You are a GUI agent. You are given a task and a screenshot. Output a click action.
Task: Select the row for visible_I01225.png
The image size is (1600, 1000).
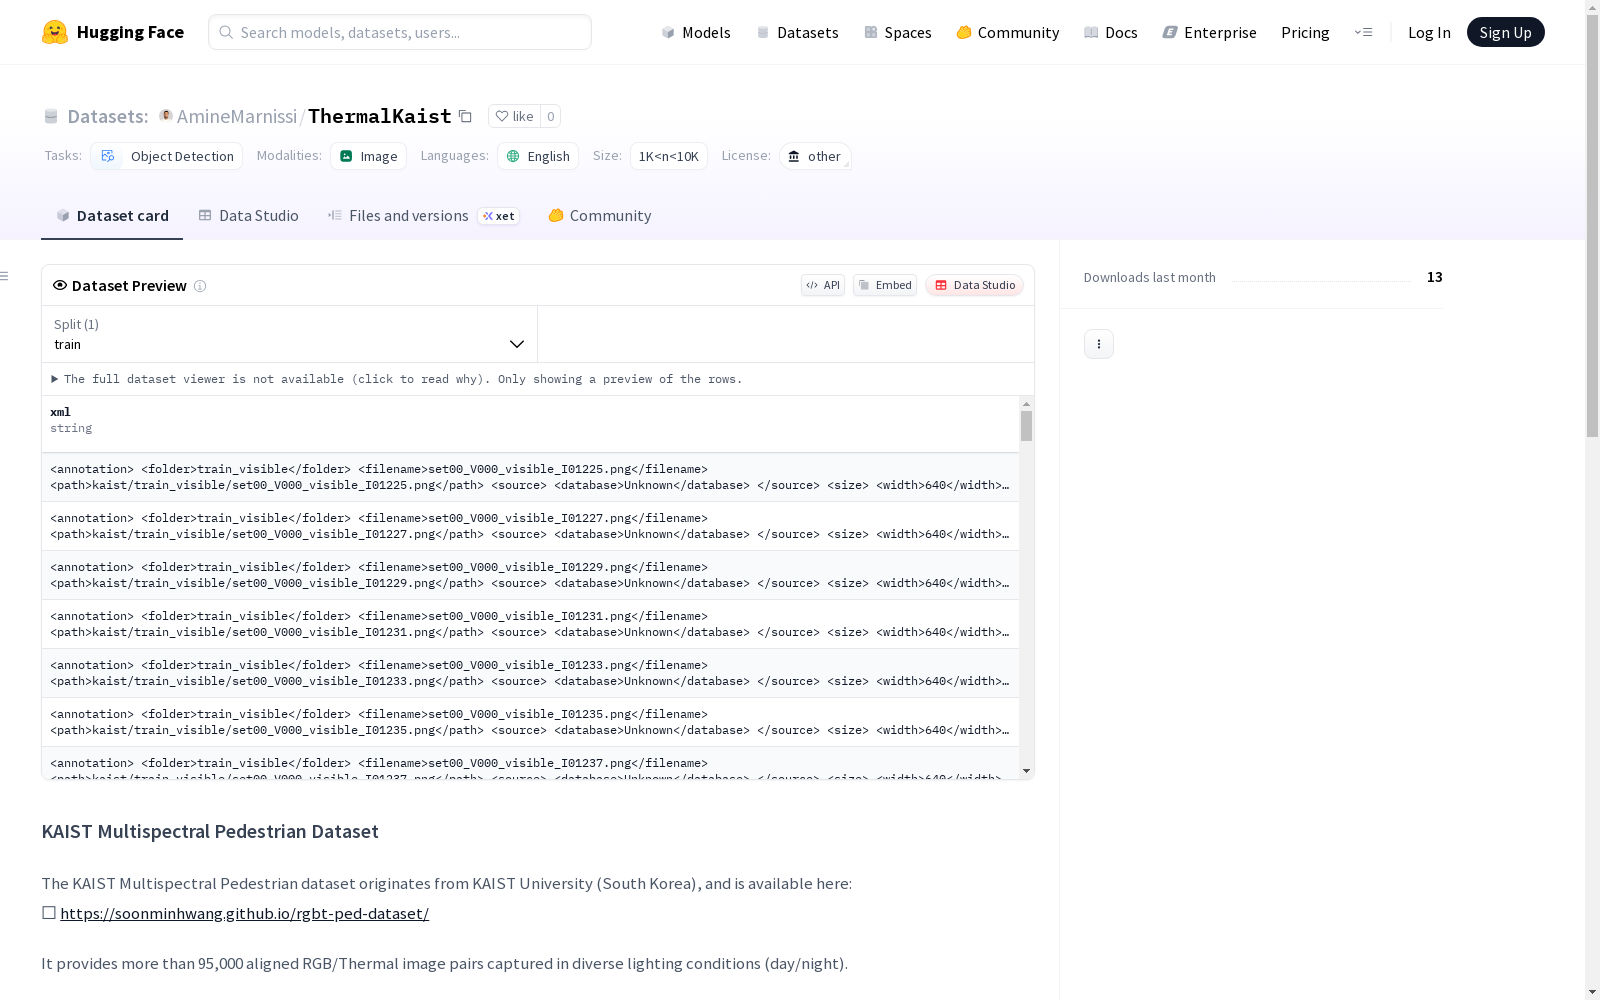[x=530, y=477]
